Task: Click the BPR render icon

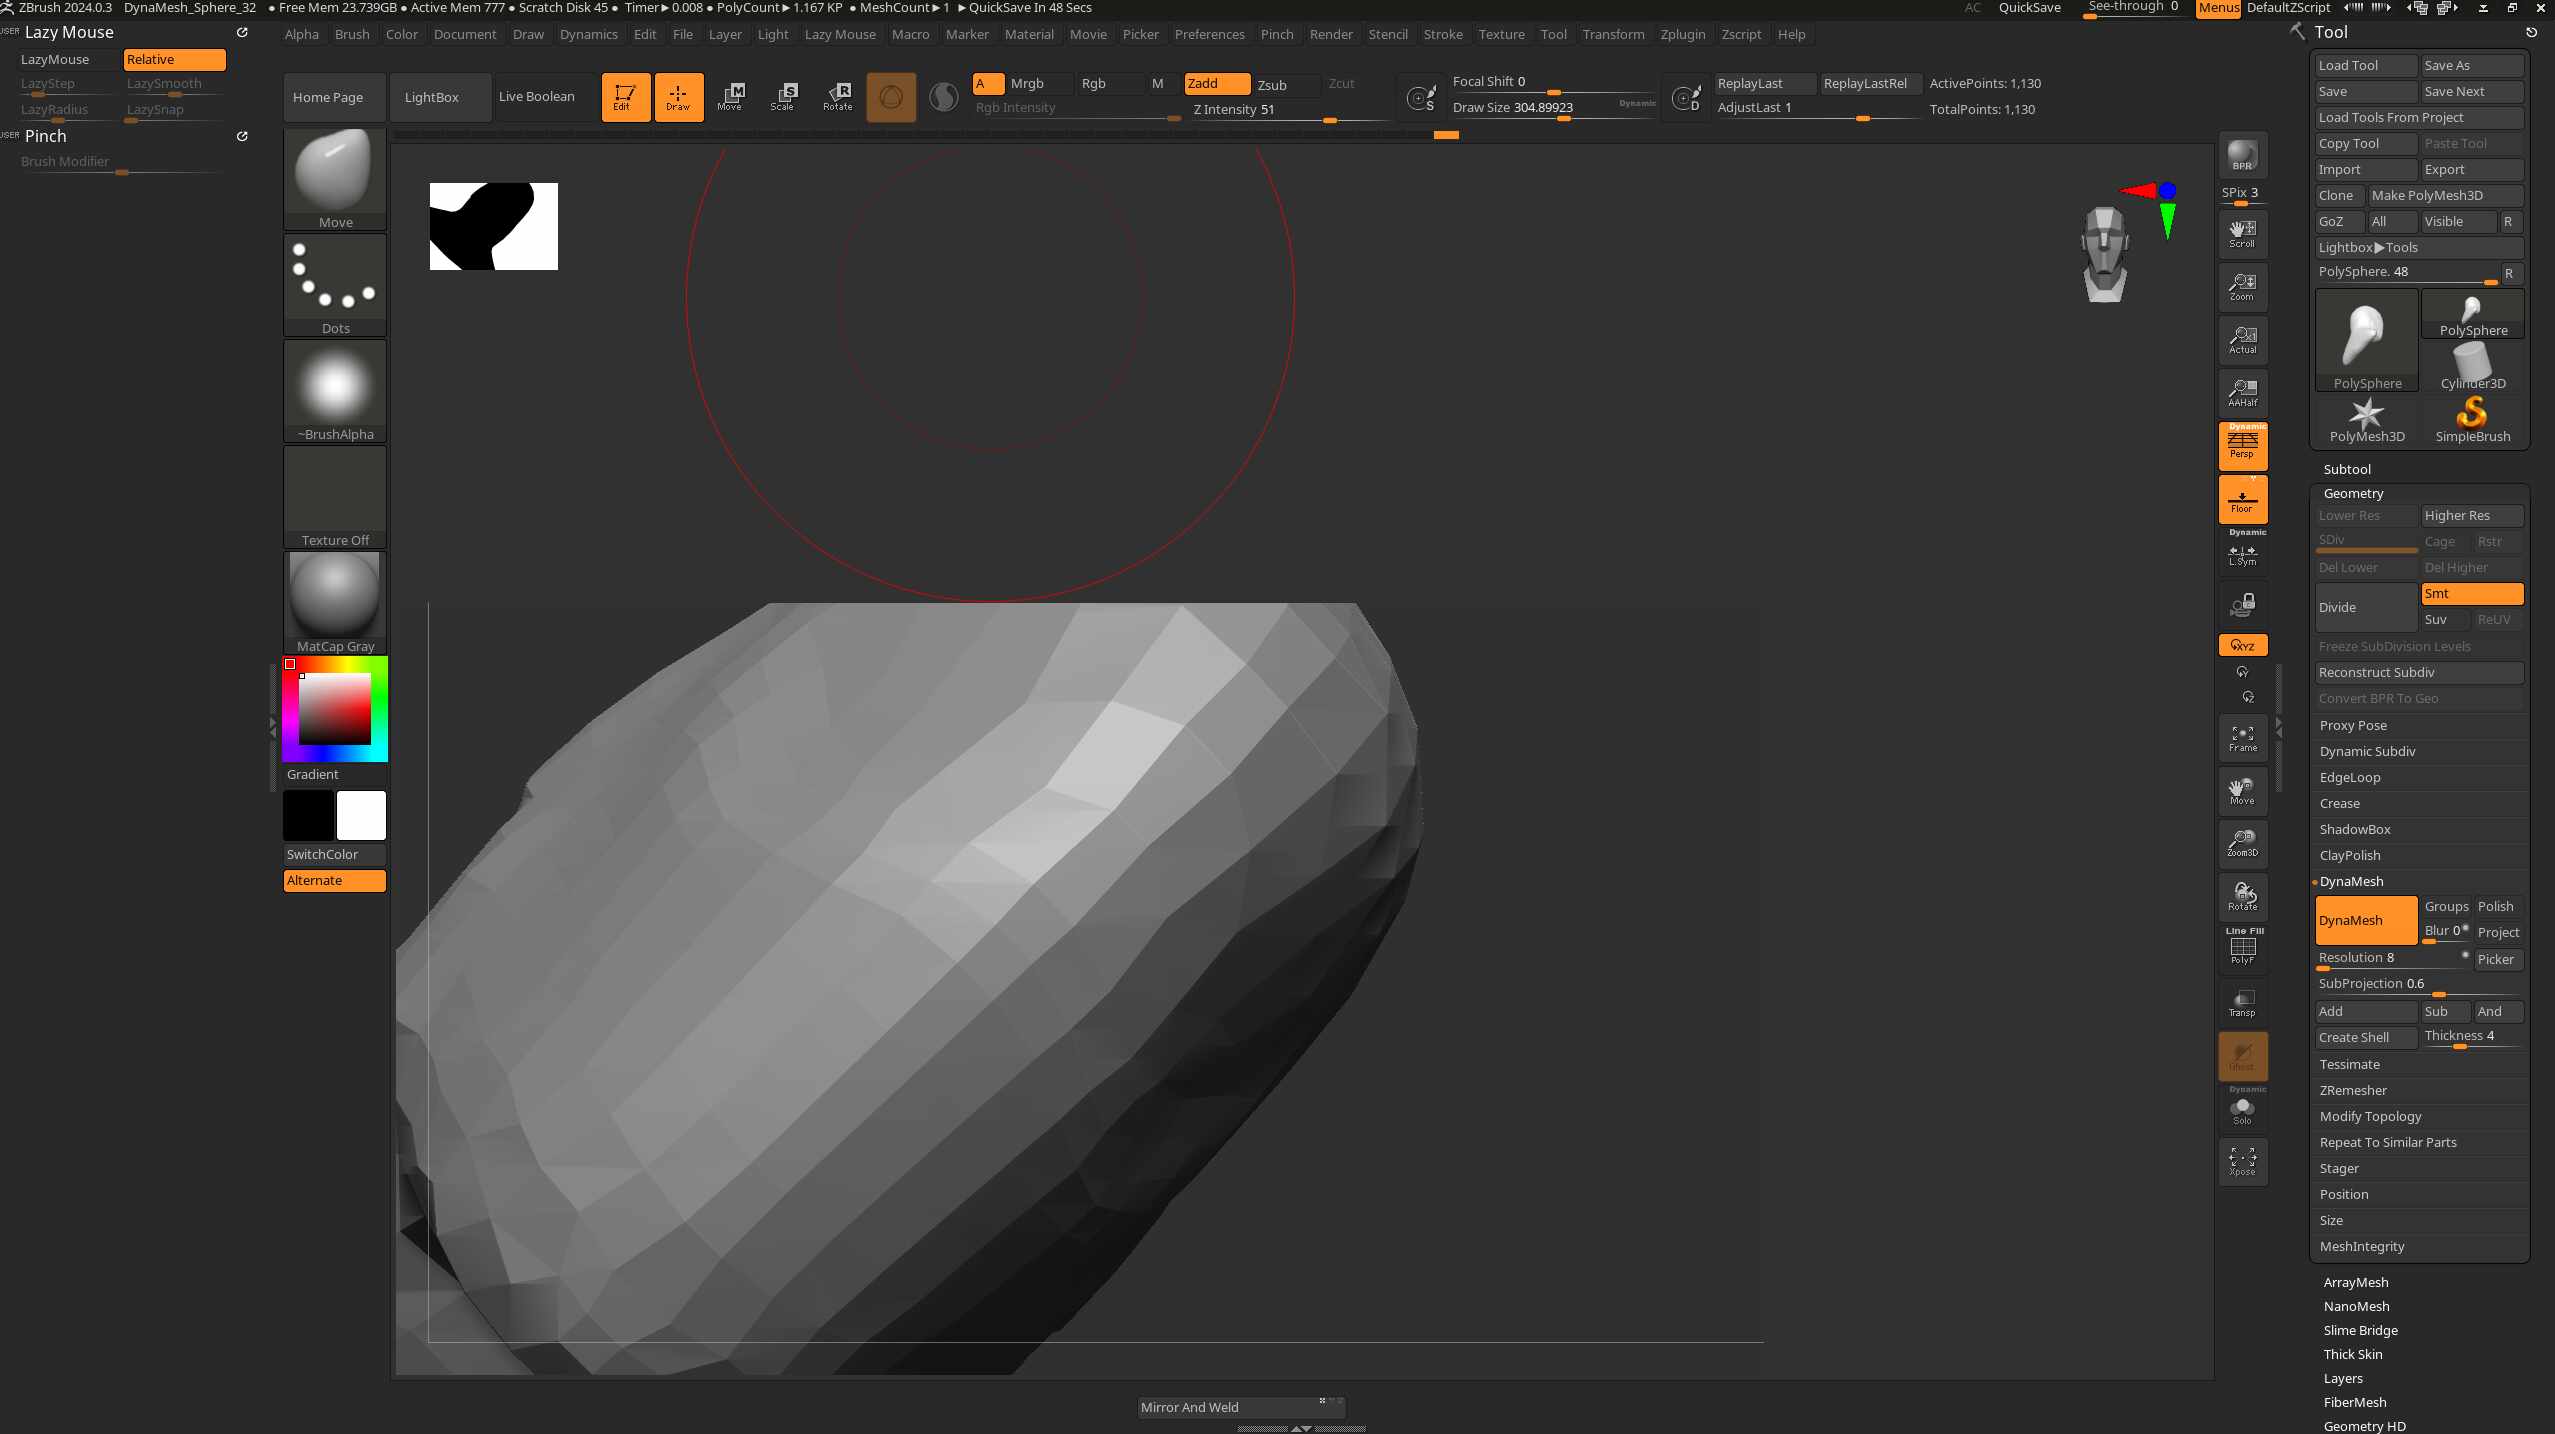Action: click(2242, 156)
